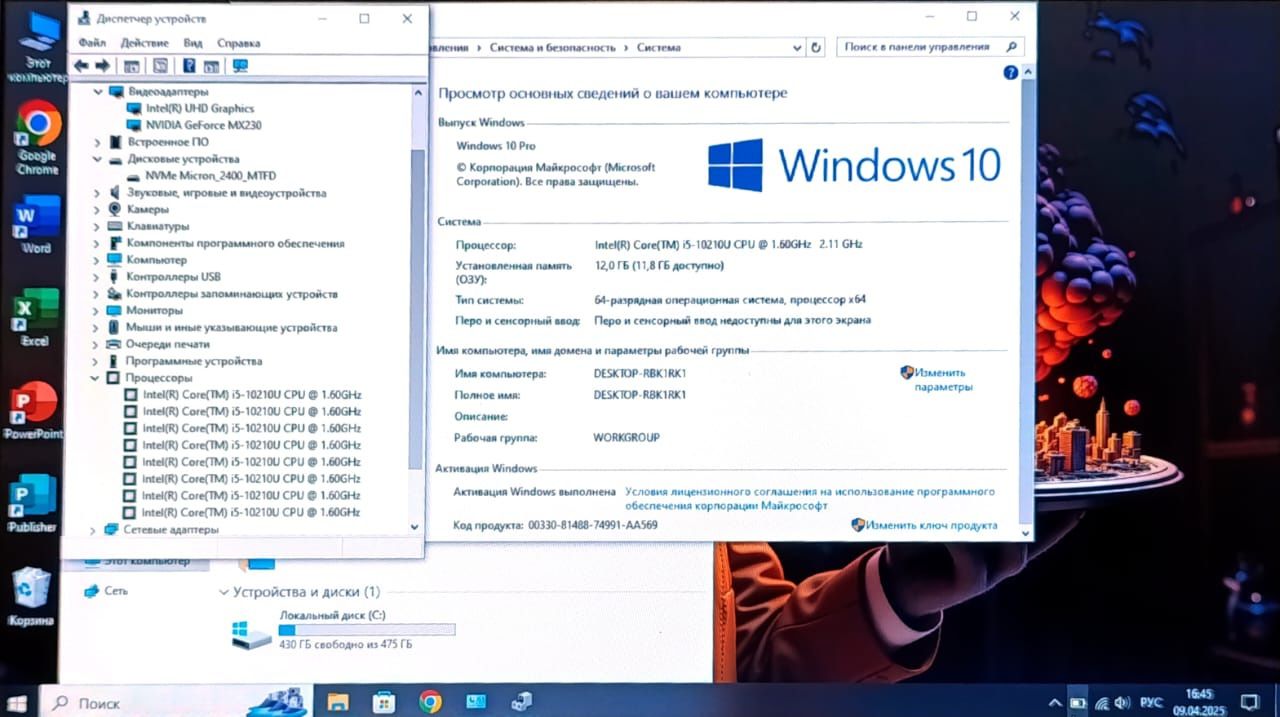Open File Explorer from the taskbar
This screenshot has height=717, width=1280.
click(338, 702)
